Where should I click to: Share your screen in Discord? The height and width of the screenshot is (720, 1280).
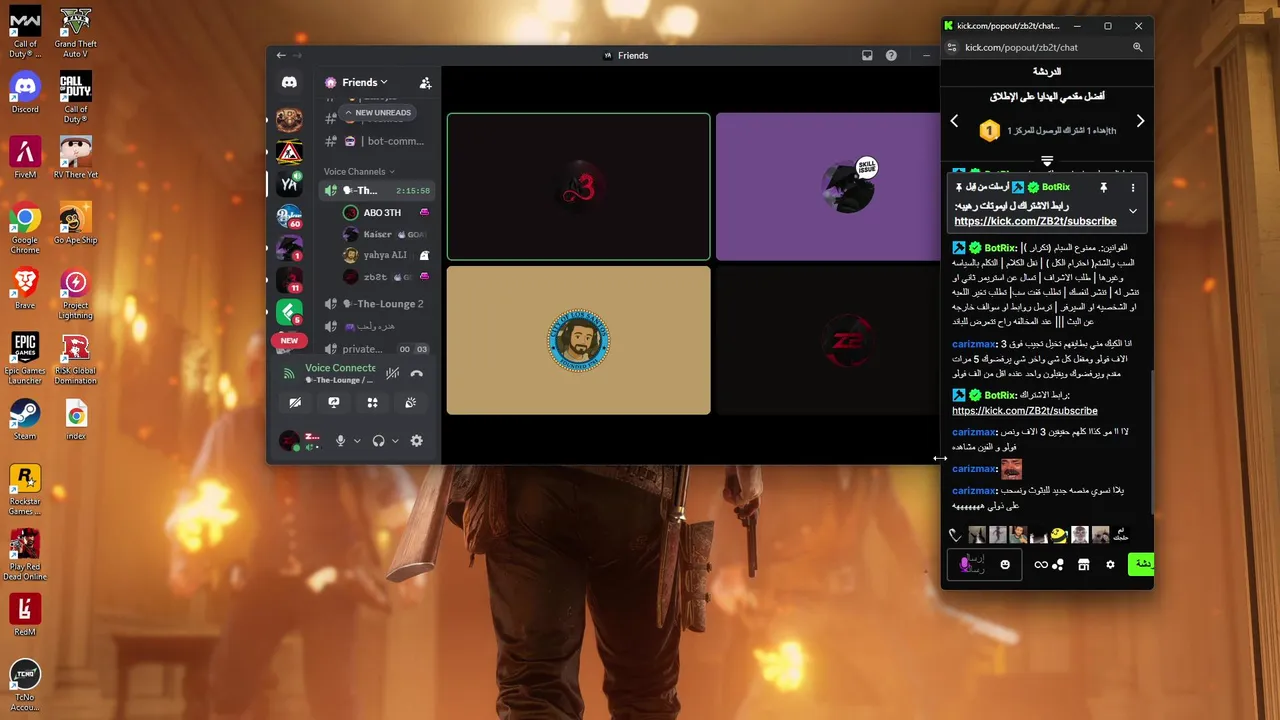[x=334, y=403]
